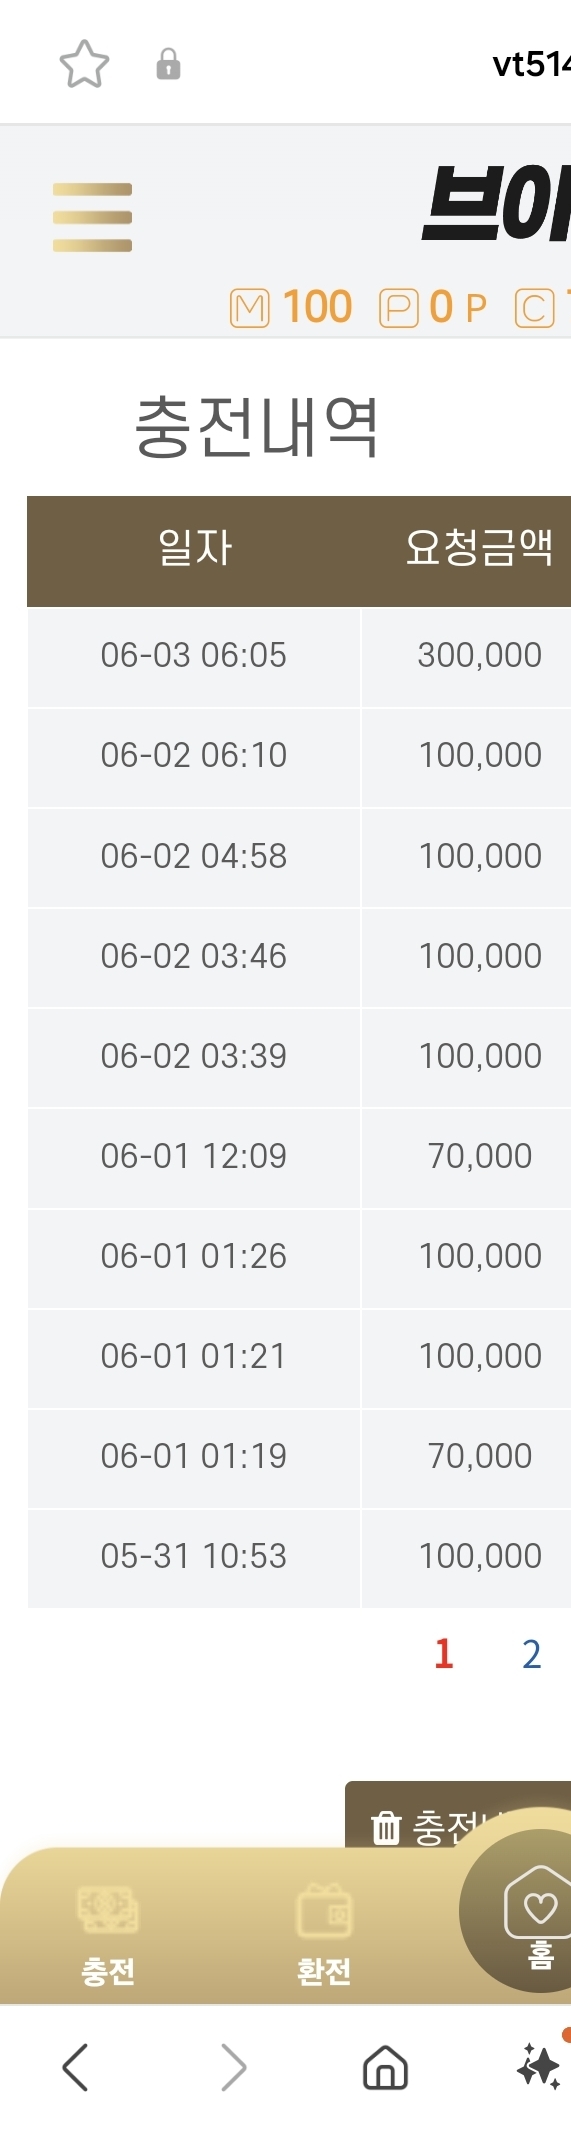The height and width of the screenshot is (2130, 571).
Task: Select the 06-03 06:05 deposit row
Action: tap(299, 656)
